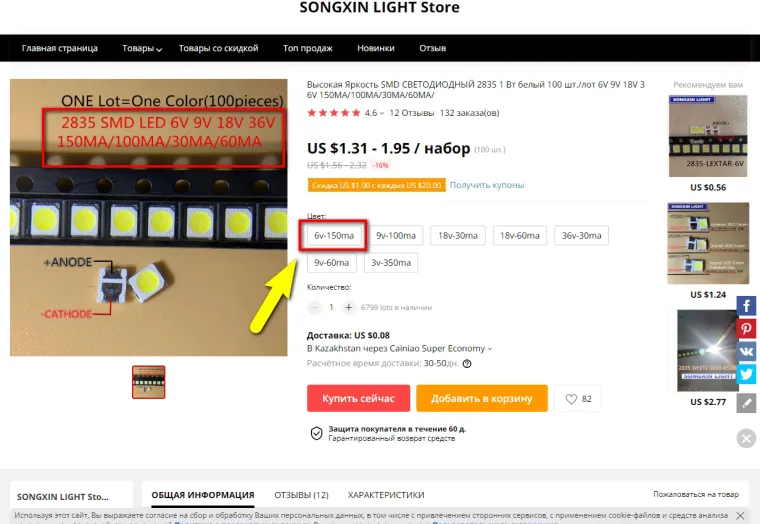760x524 pixels.
Task: Increase quantity with plus button
Action: [348, 307]
